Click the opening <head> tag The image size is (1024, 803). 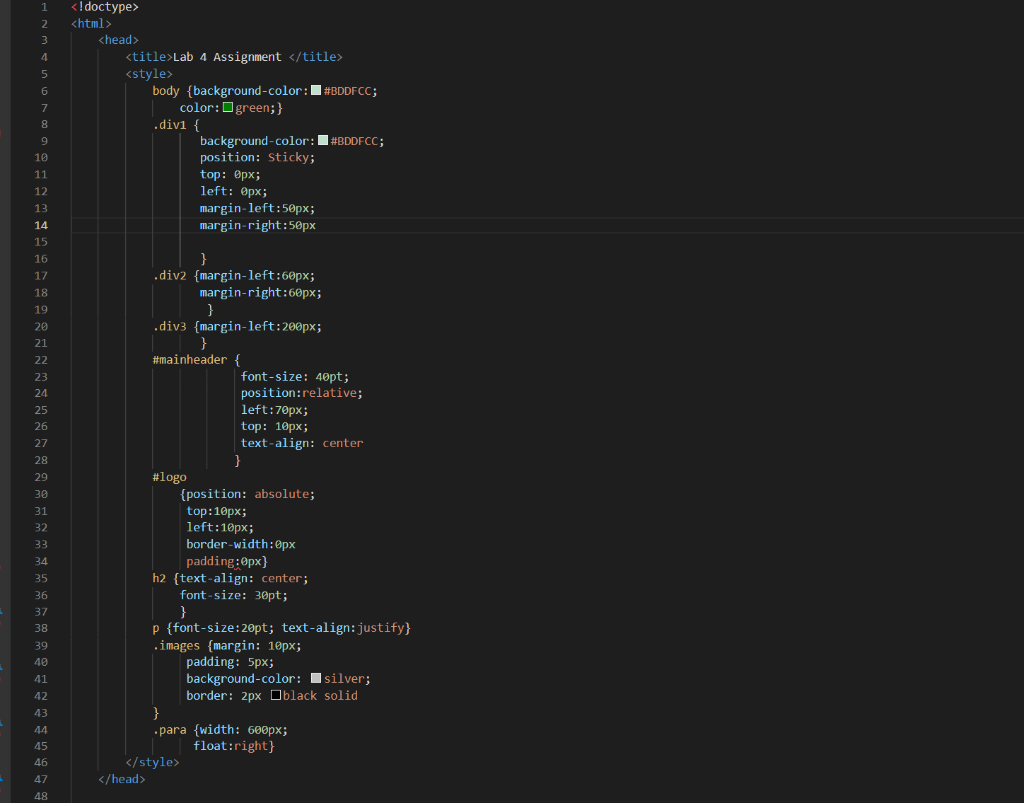point(118,40)
